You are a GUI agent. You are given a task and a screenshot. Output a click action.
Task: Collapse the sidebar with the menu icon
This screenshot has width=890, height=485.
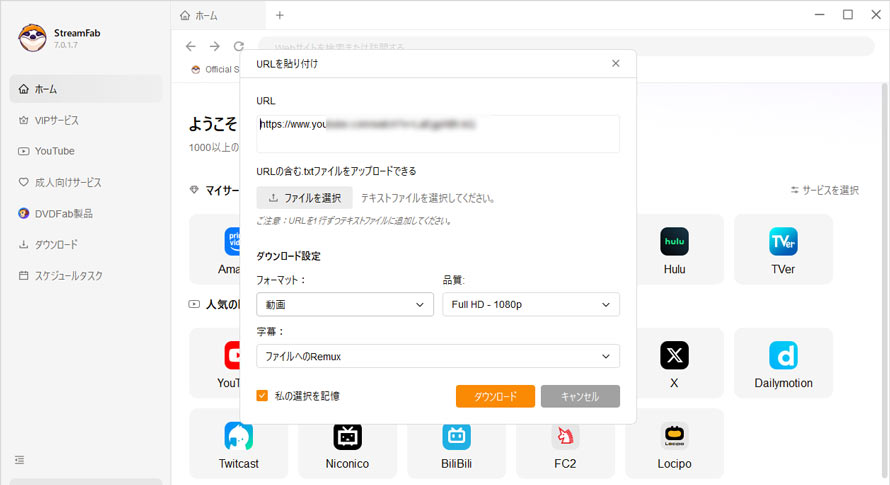[x=19, y=460]
